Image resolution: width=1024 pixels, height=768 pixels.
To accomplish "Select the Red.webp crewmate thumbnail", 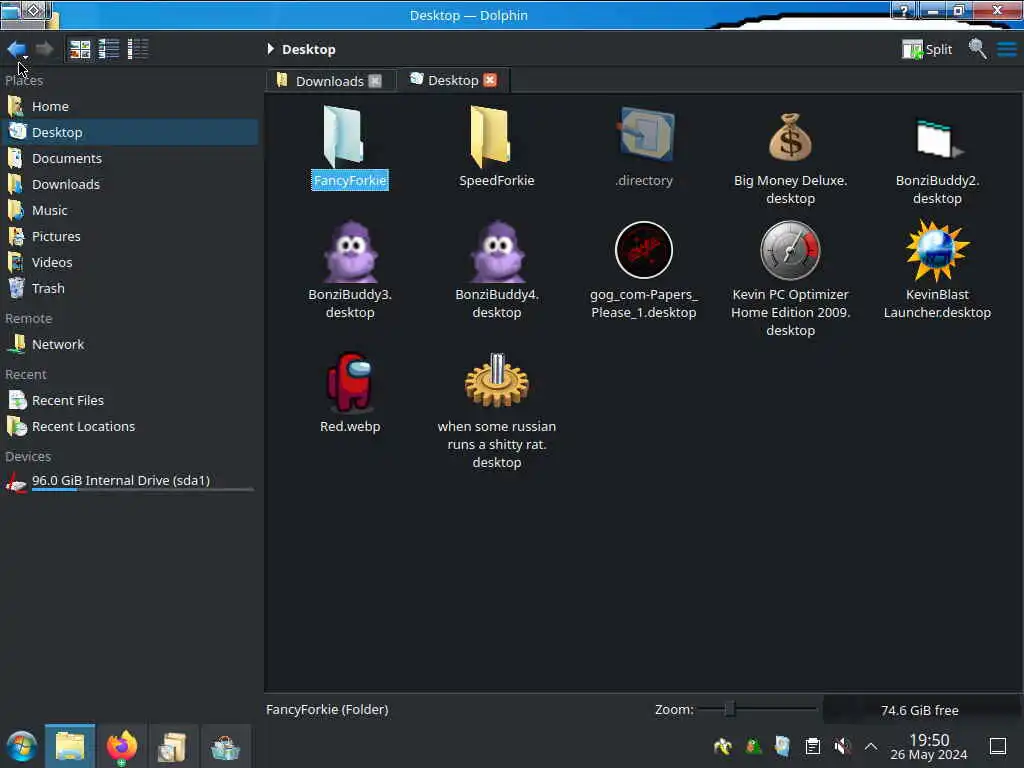I will pyautogui.click(x=350, y=382).
